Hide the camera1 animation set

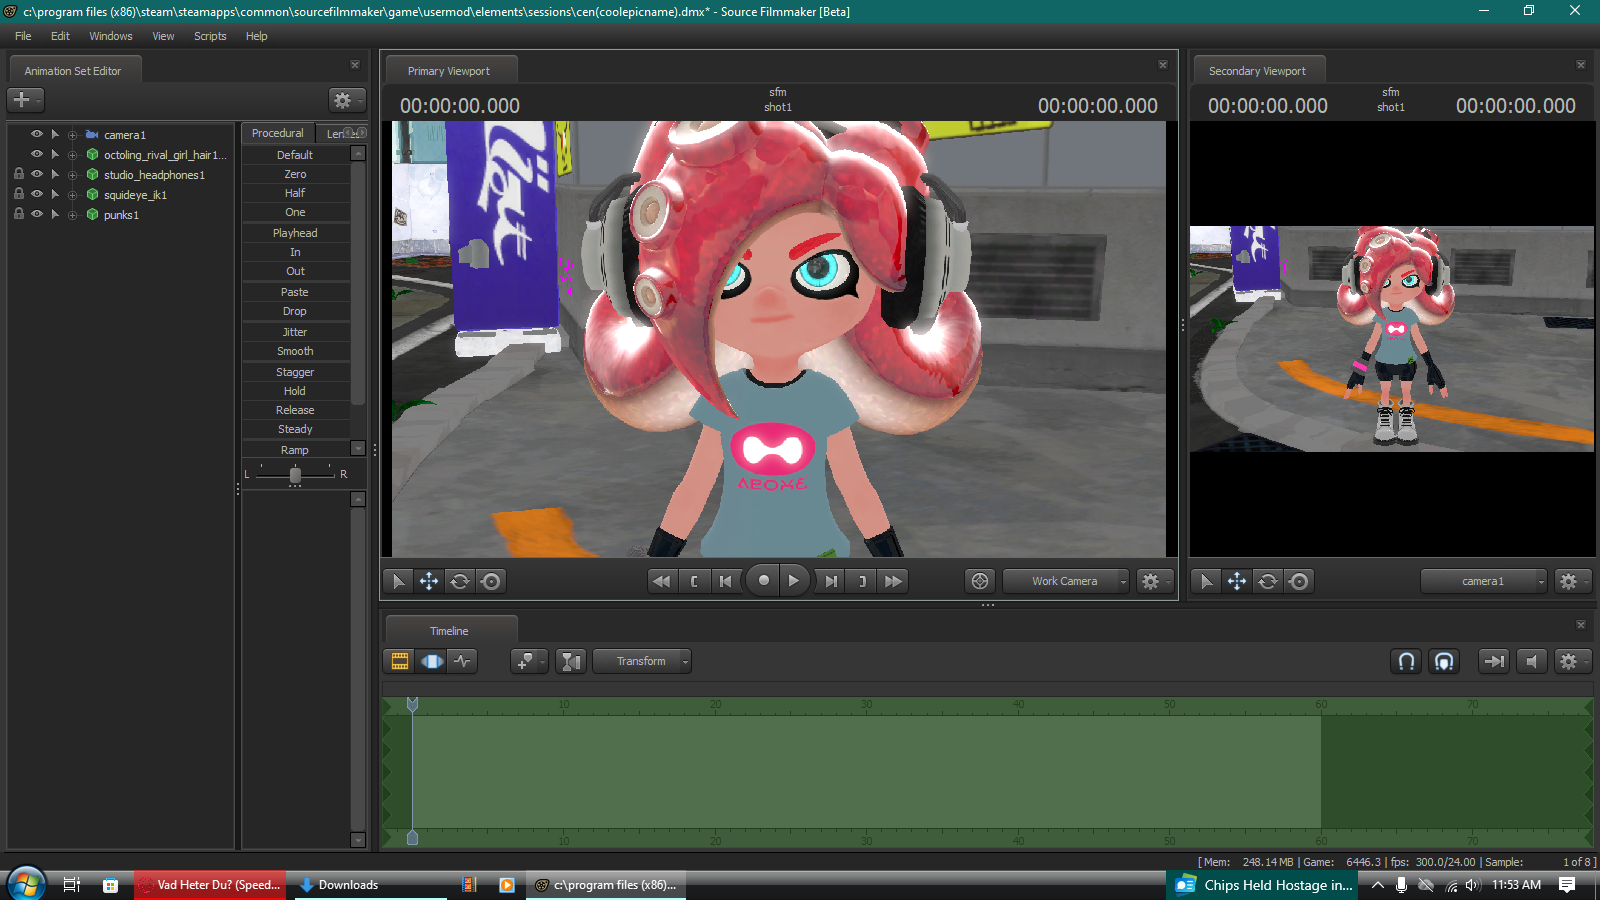click(x=37, y=134)
